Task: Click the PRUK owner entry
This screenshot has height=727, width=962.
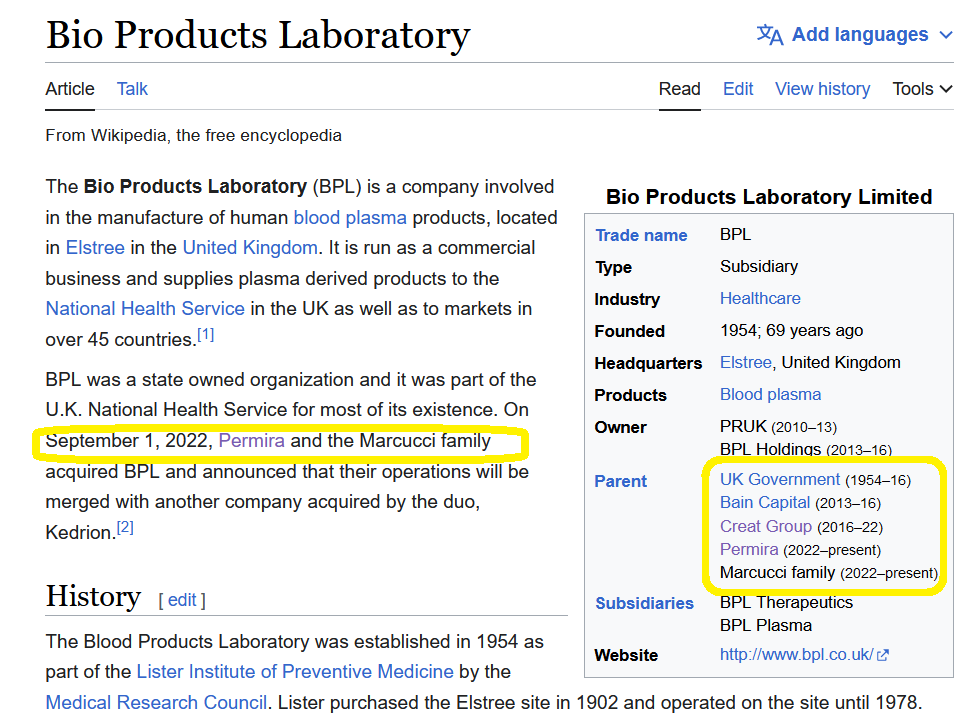Action: (x=778, y=426)
